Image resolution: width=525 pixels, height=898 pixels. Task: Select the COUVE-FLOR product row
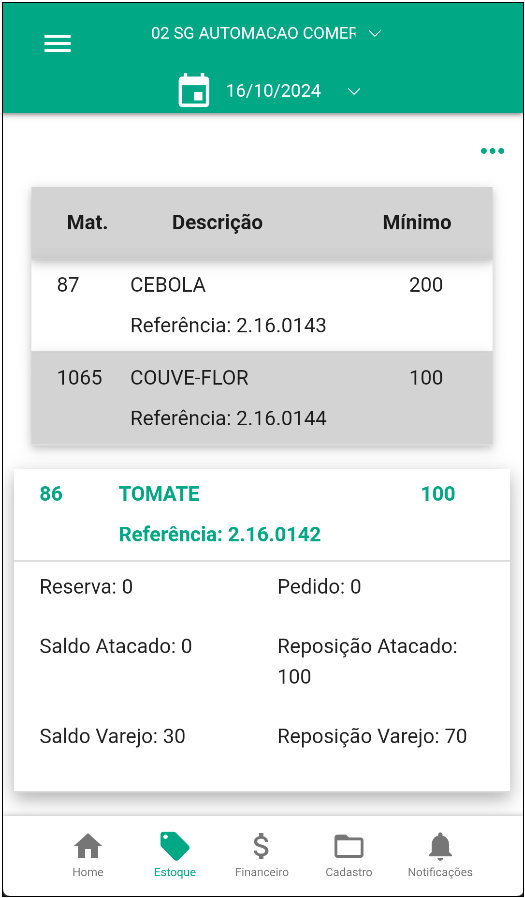pyautogui.click(x=262, y=397)
